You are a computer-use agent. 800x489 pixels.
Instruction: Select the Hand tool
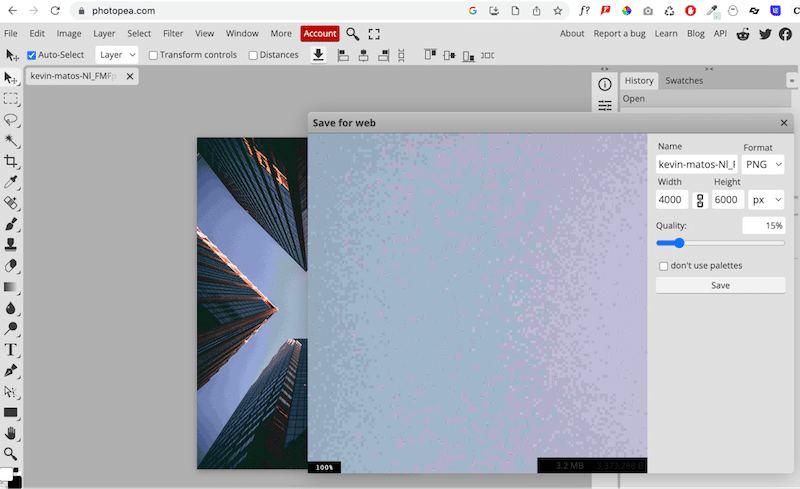click(x=10, y=433)
